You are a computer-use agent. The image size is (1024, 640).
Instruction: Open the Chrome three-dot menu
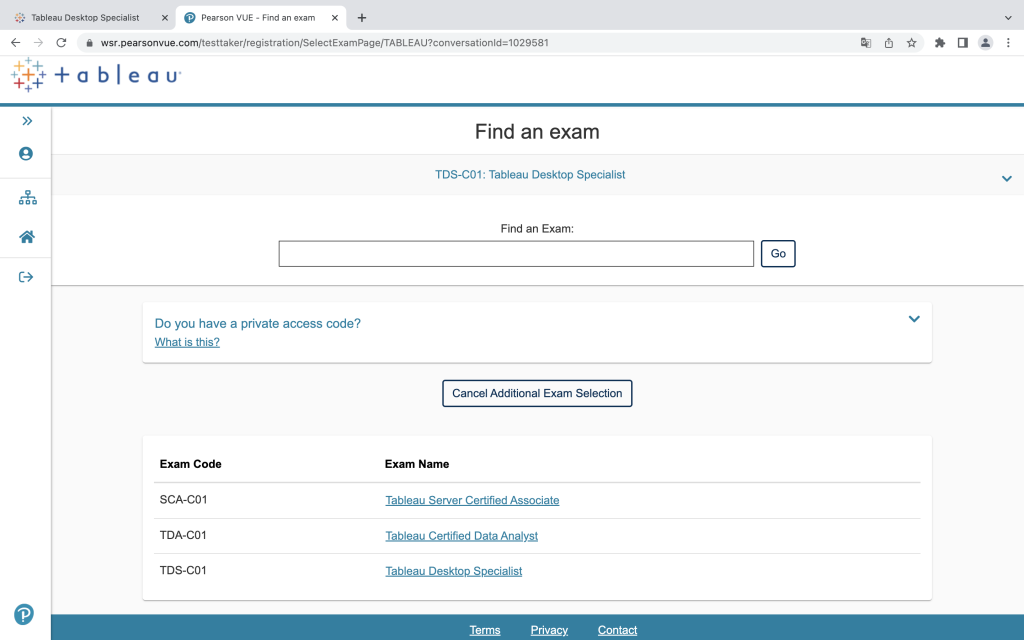click(1008, 43)
